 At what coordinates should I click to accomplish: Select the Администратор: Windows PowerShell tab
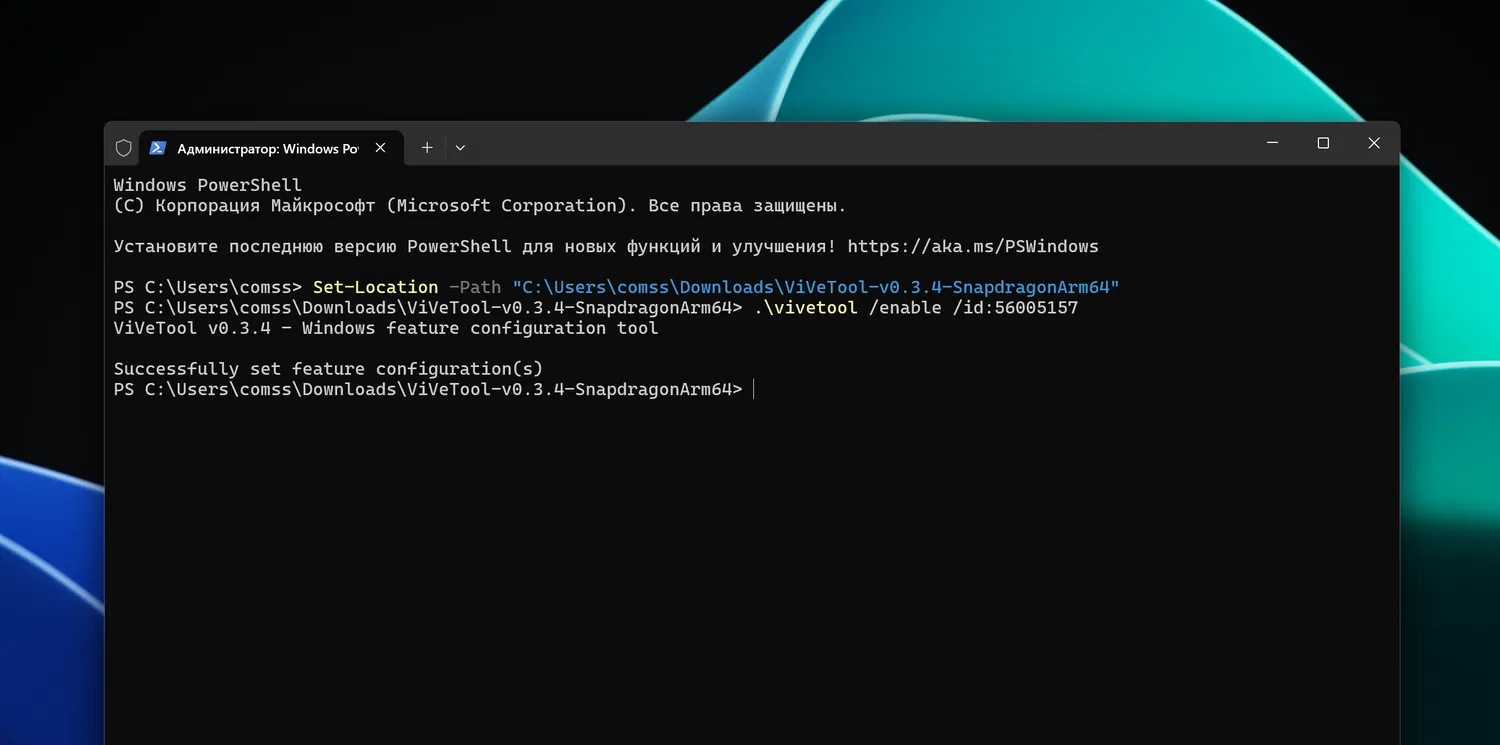pos(267,149)
